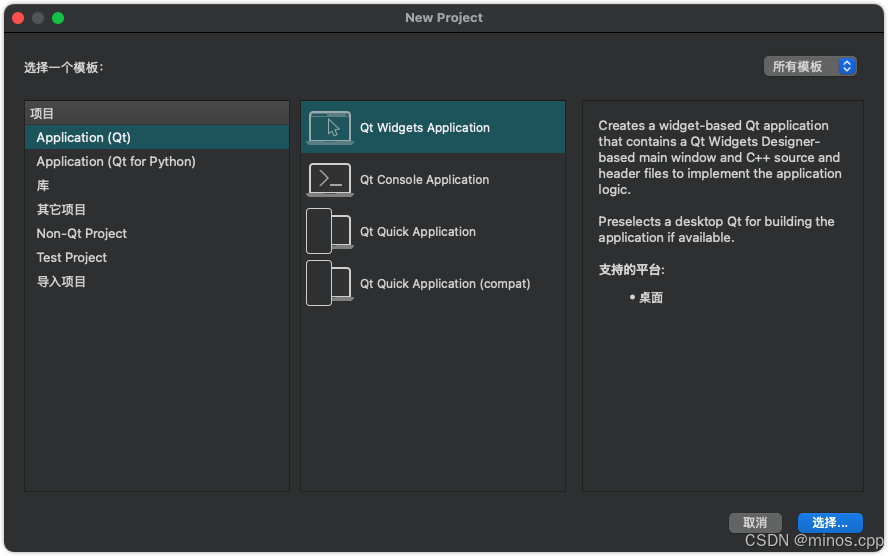Image resolution: width=888 pixels, height=556 pixels.
Task: Select the Qt Widgets Application label
Action: tap(425, 127)
